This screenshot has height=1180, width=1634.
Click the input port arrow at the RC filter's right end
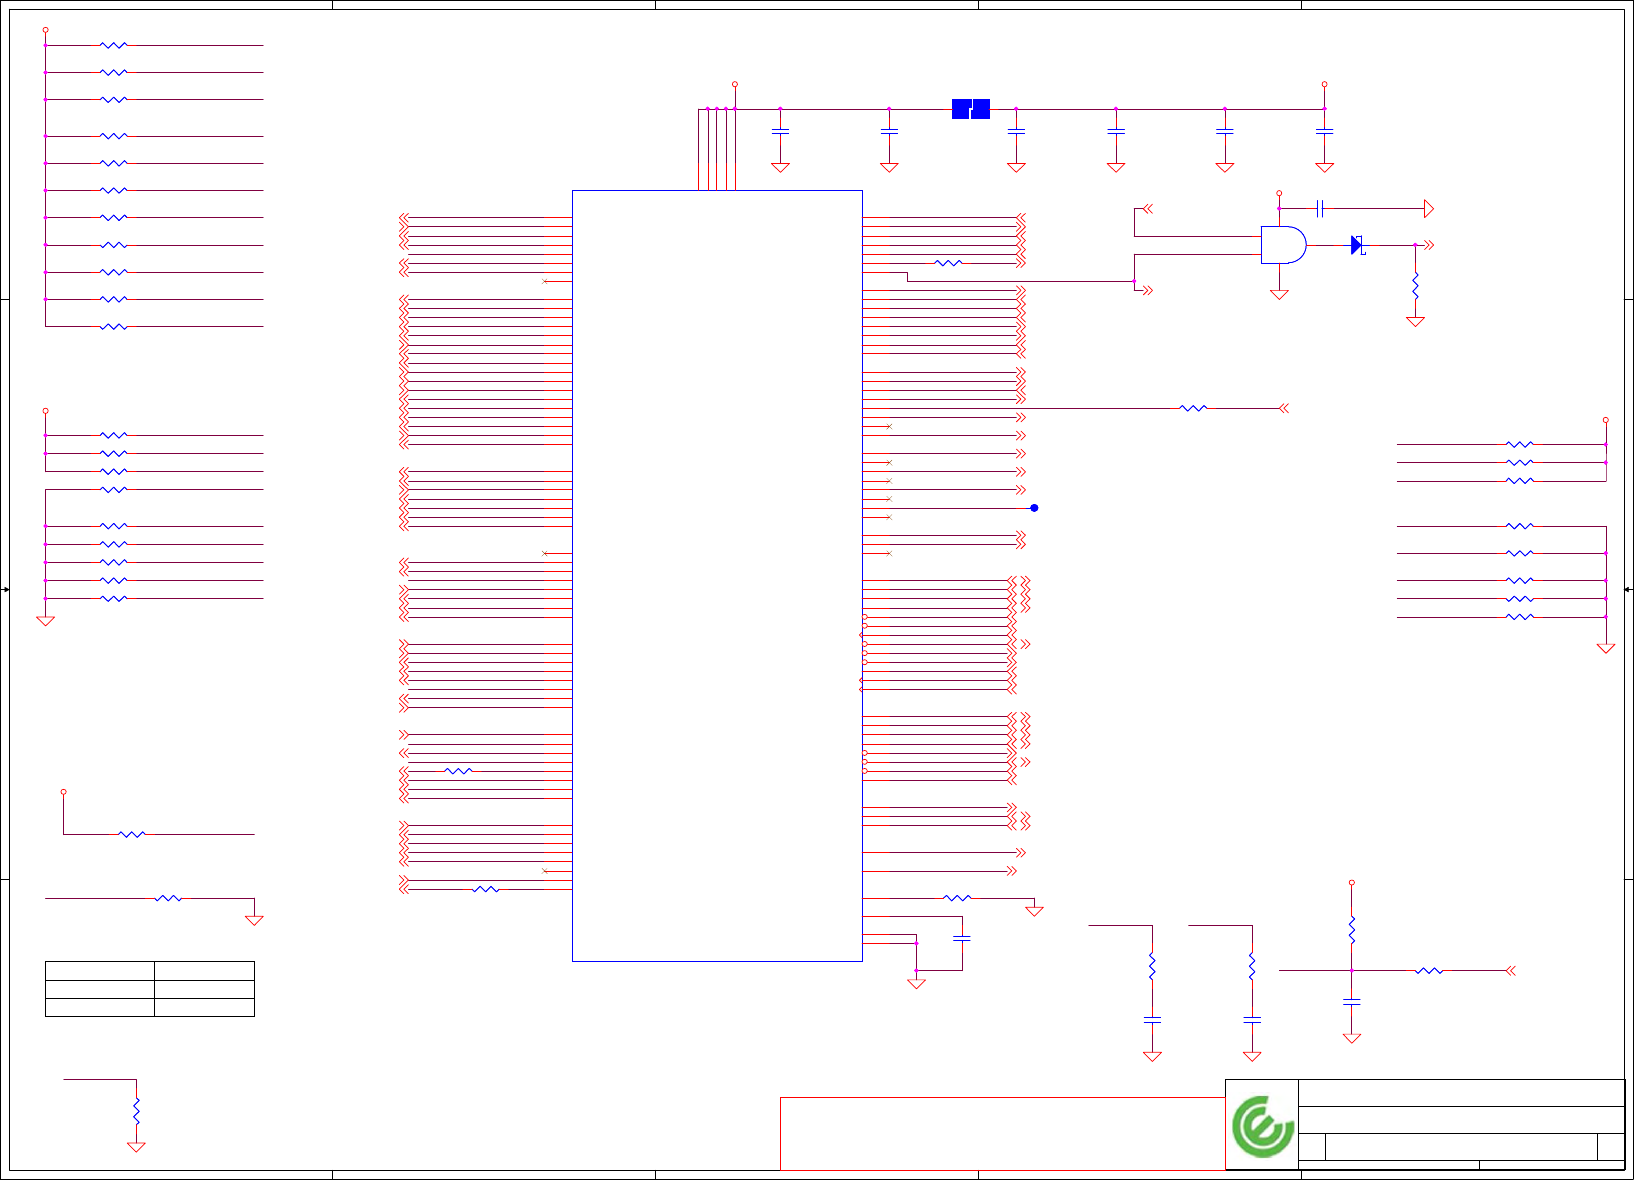(1511, 970)
